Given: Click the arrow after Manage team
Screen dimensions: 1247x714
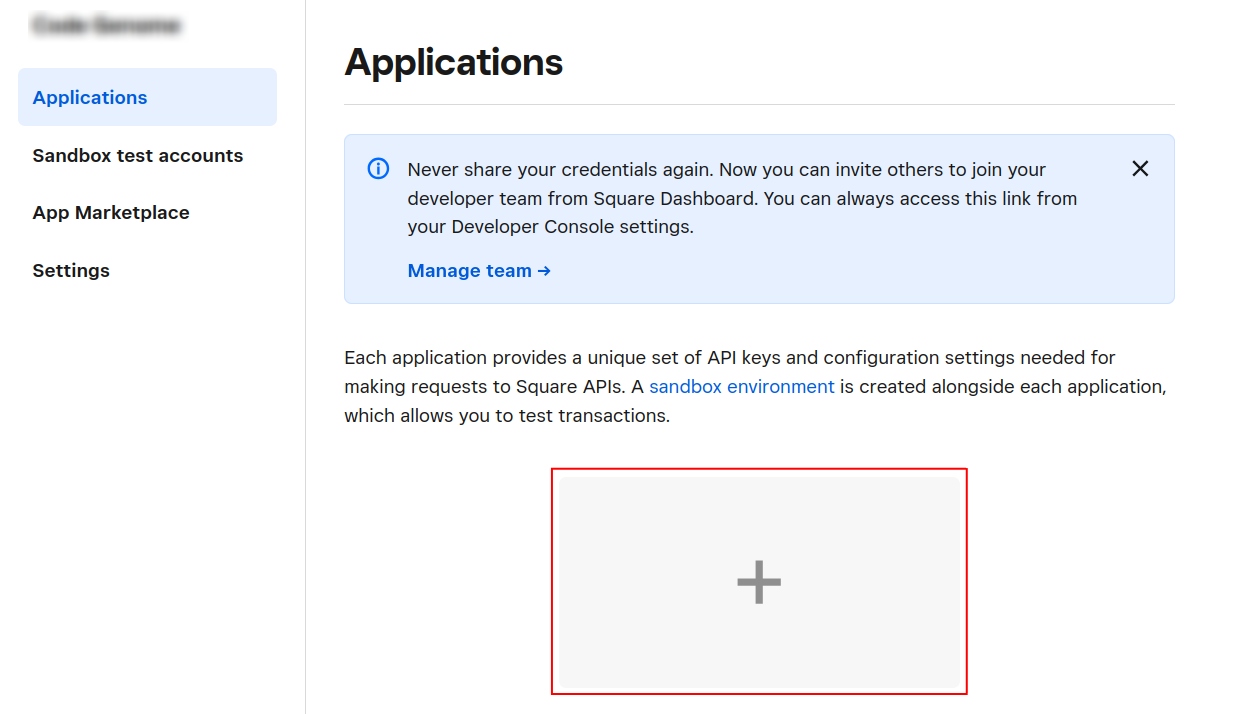Looking at the screenshot, I should click(544, 271).
